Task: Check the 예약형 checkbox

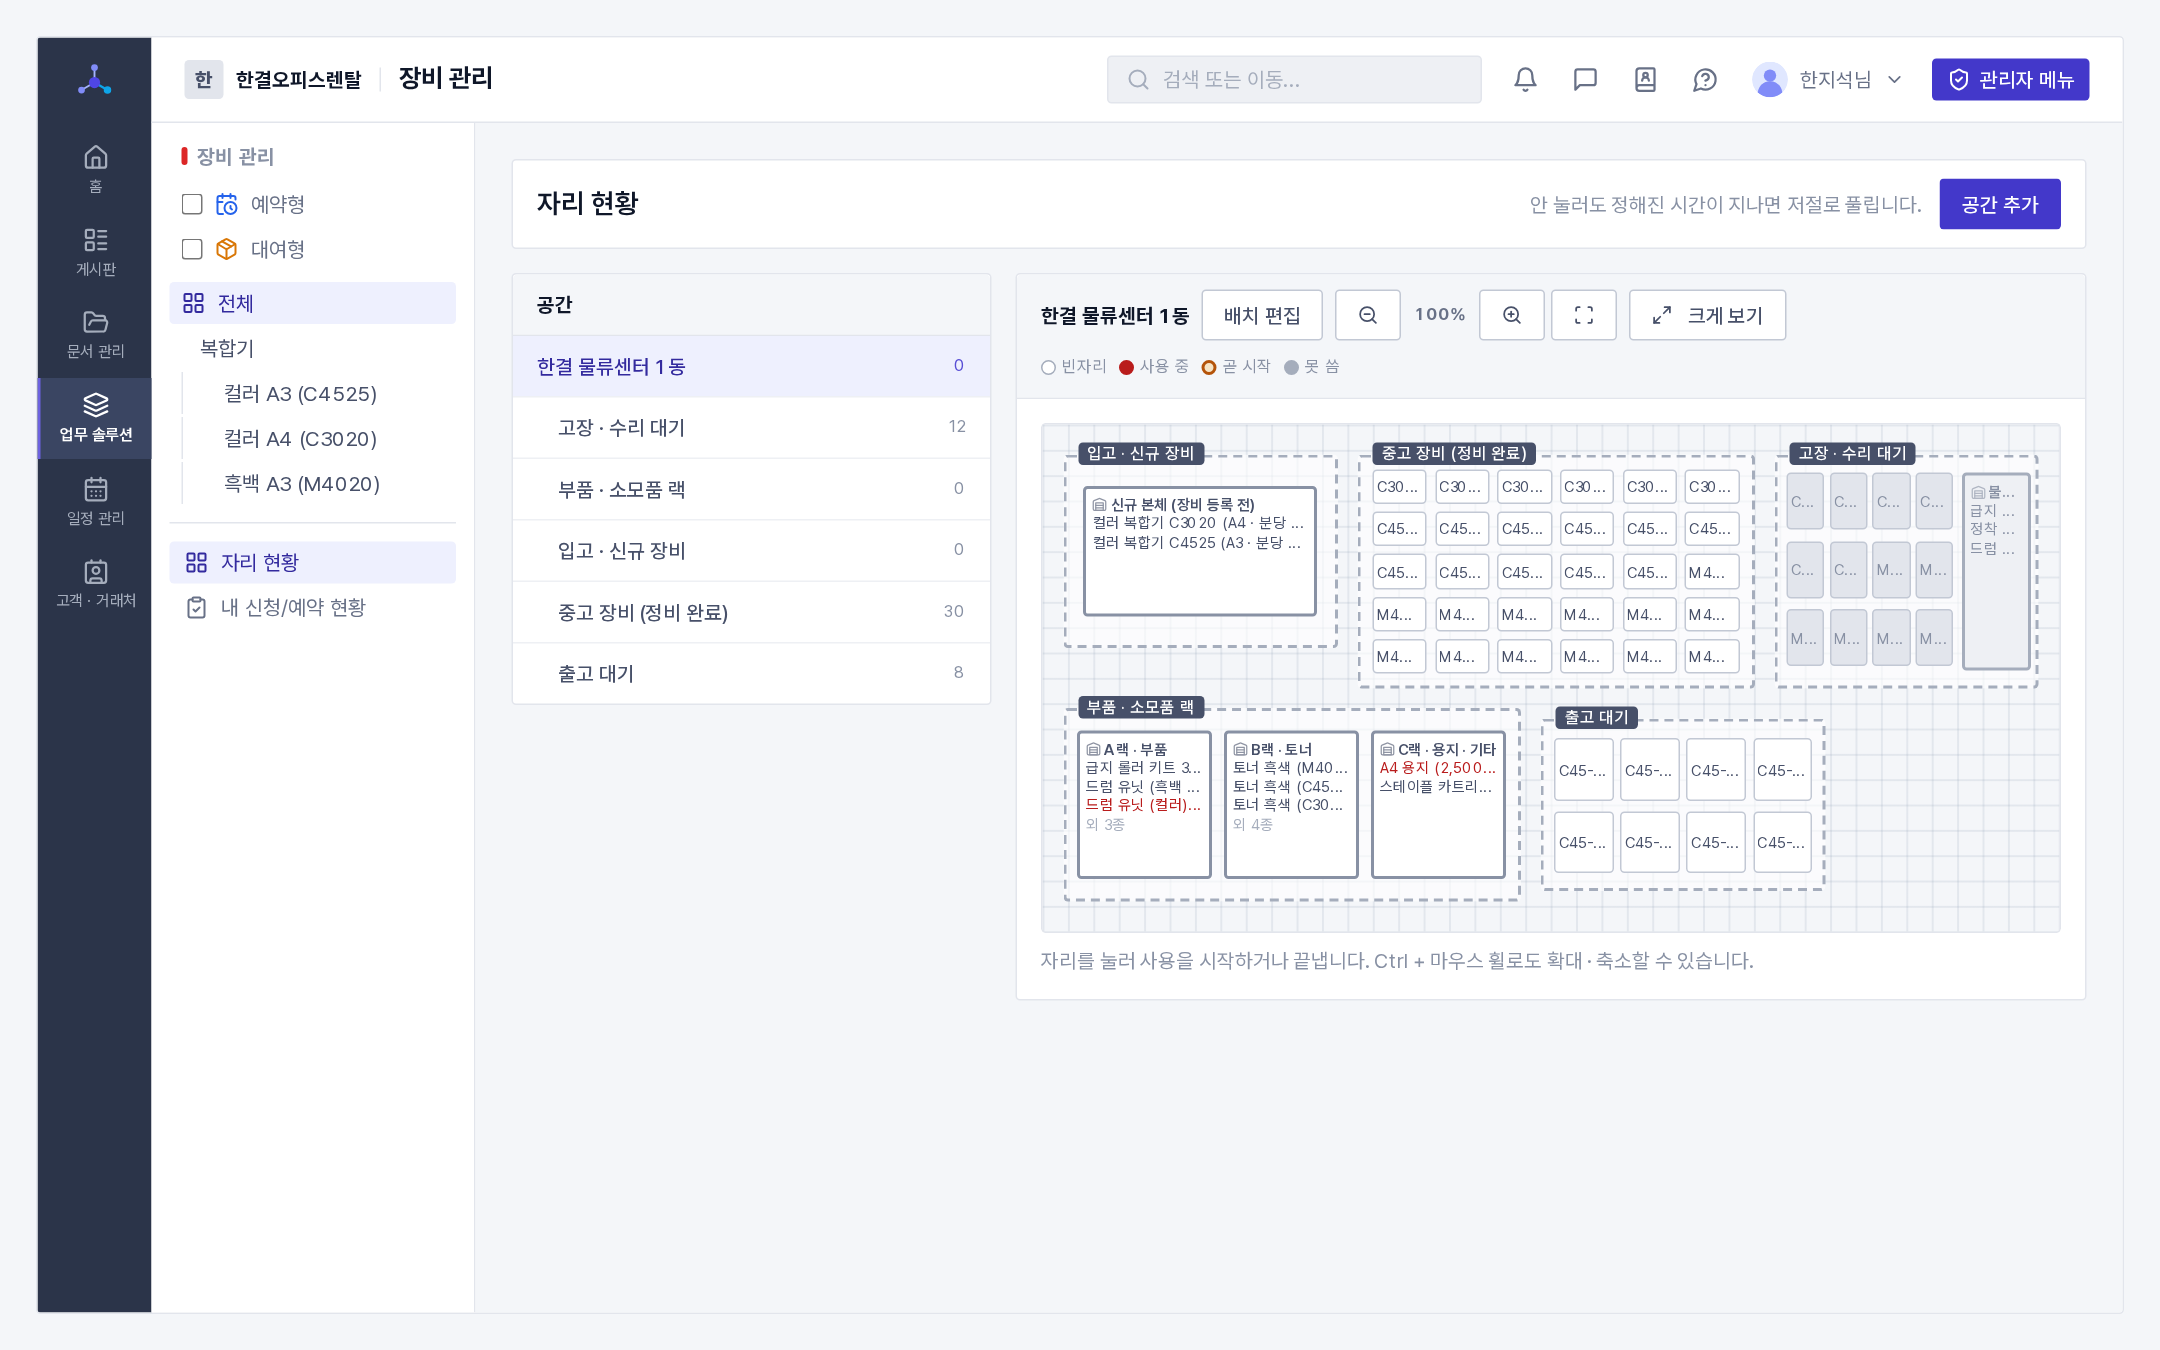Action: click(x=192, y=204)
